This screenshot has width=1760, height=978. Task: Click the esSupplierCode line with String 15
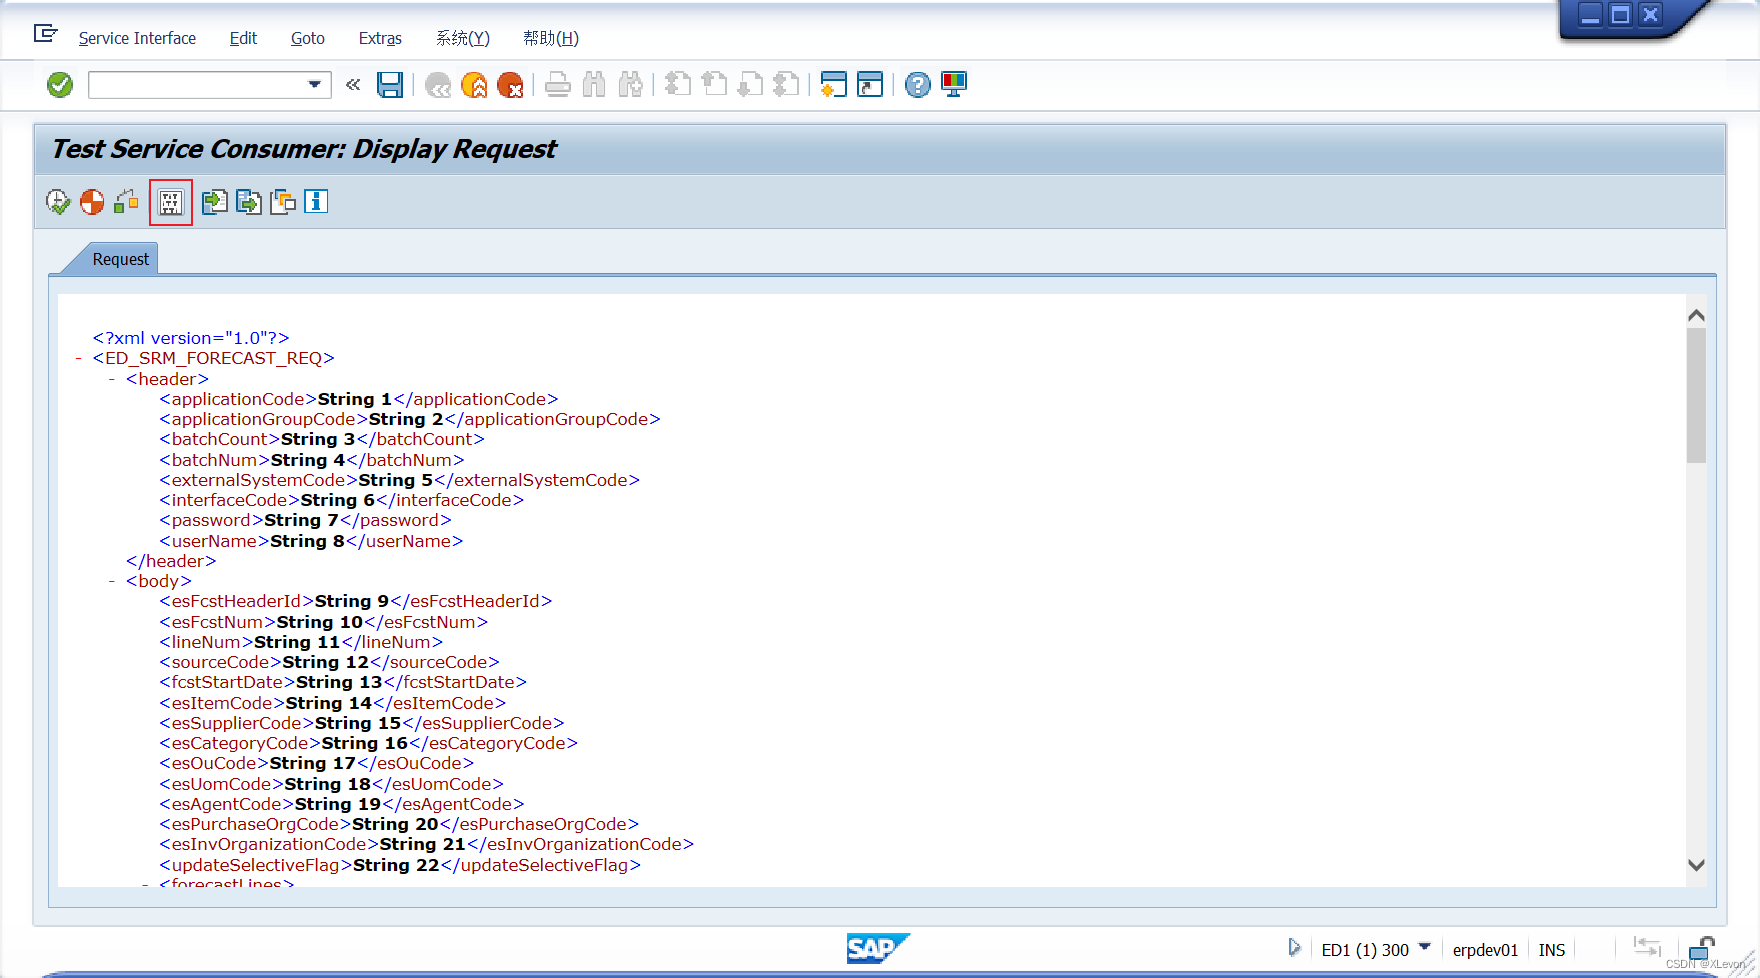[x=362, y=723]
